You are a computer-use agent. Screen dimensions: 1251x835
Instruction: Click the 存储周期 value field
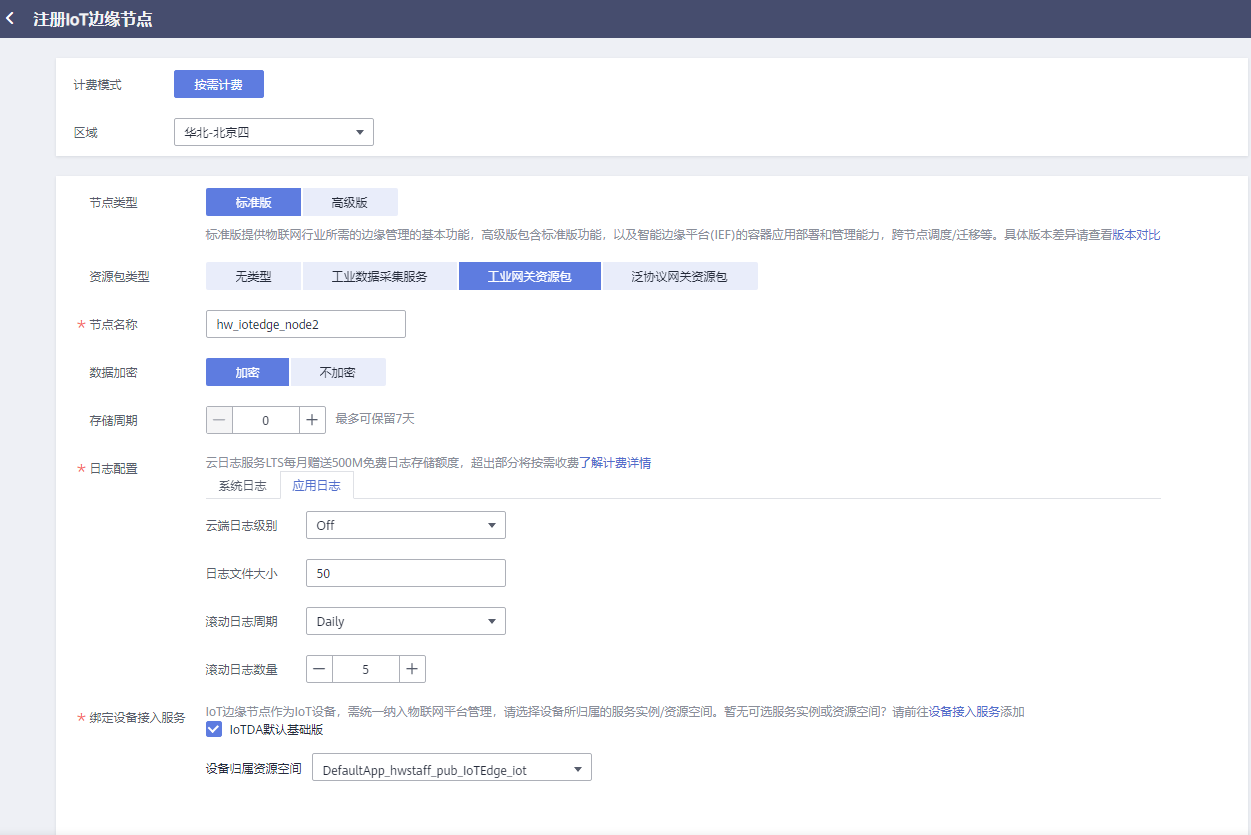[x=266, y=420]
